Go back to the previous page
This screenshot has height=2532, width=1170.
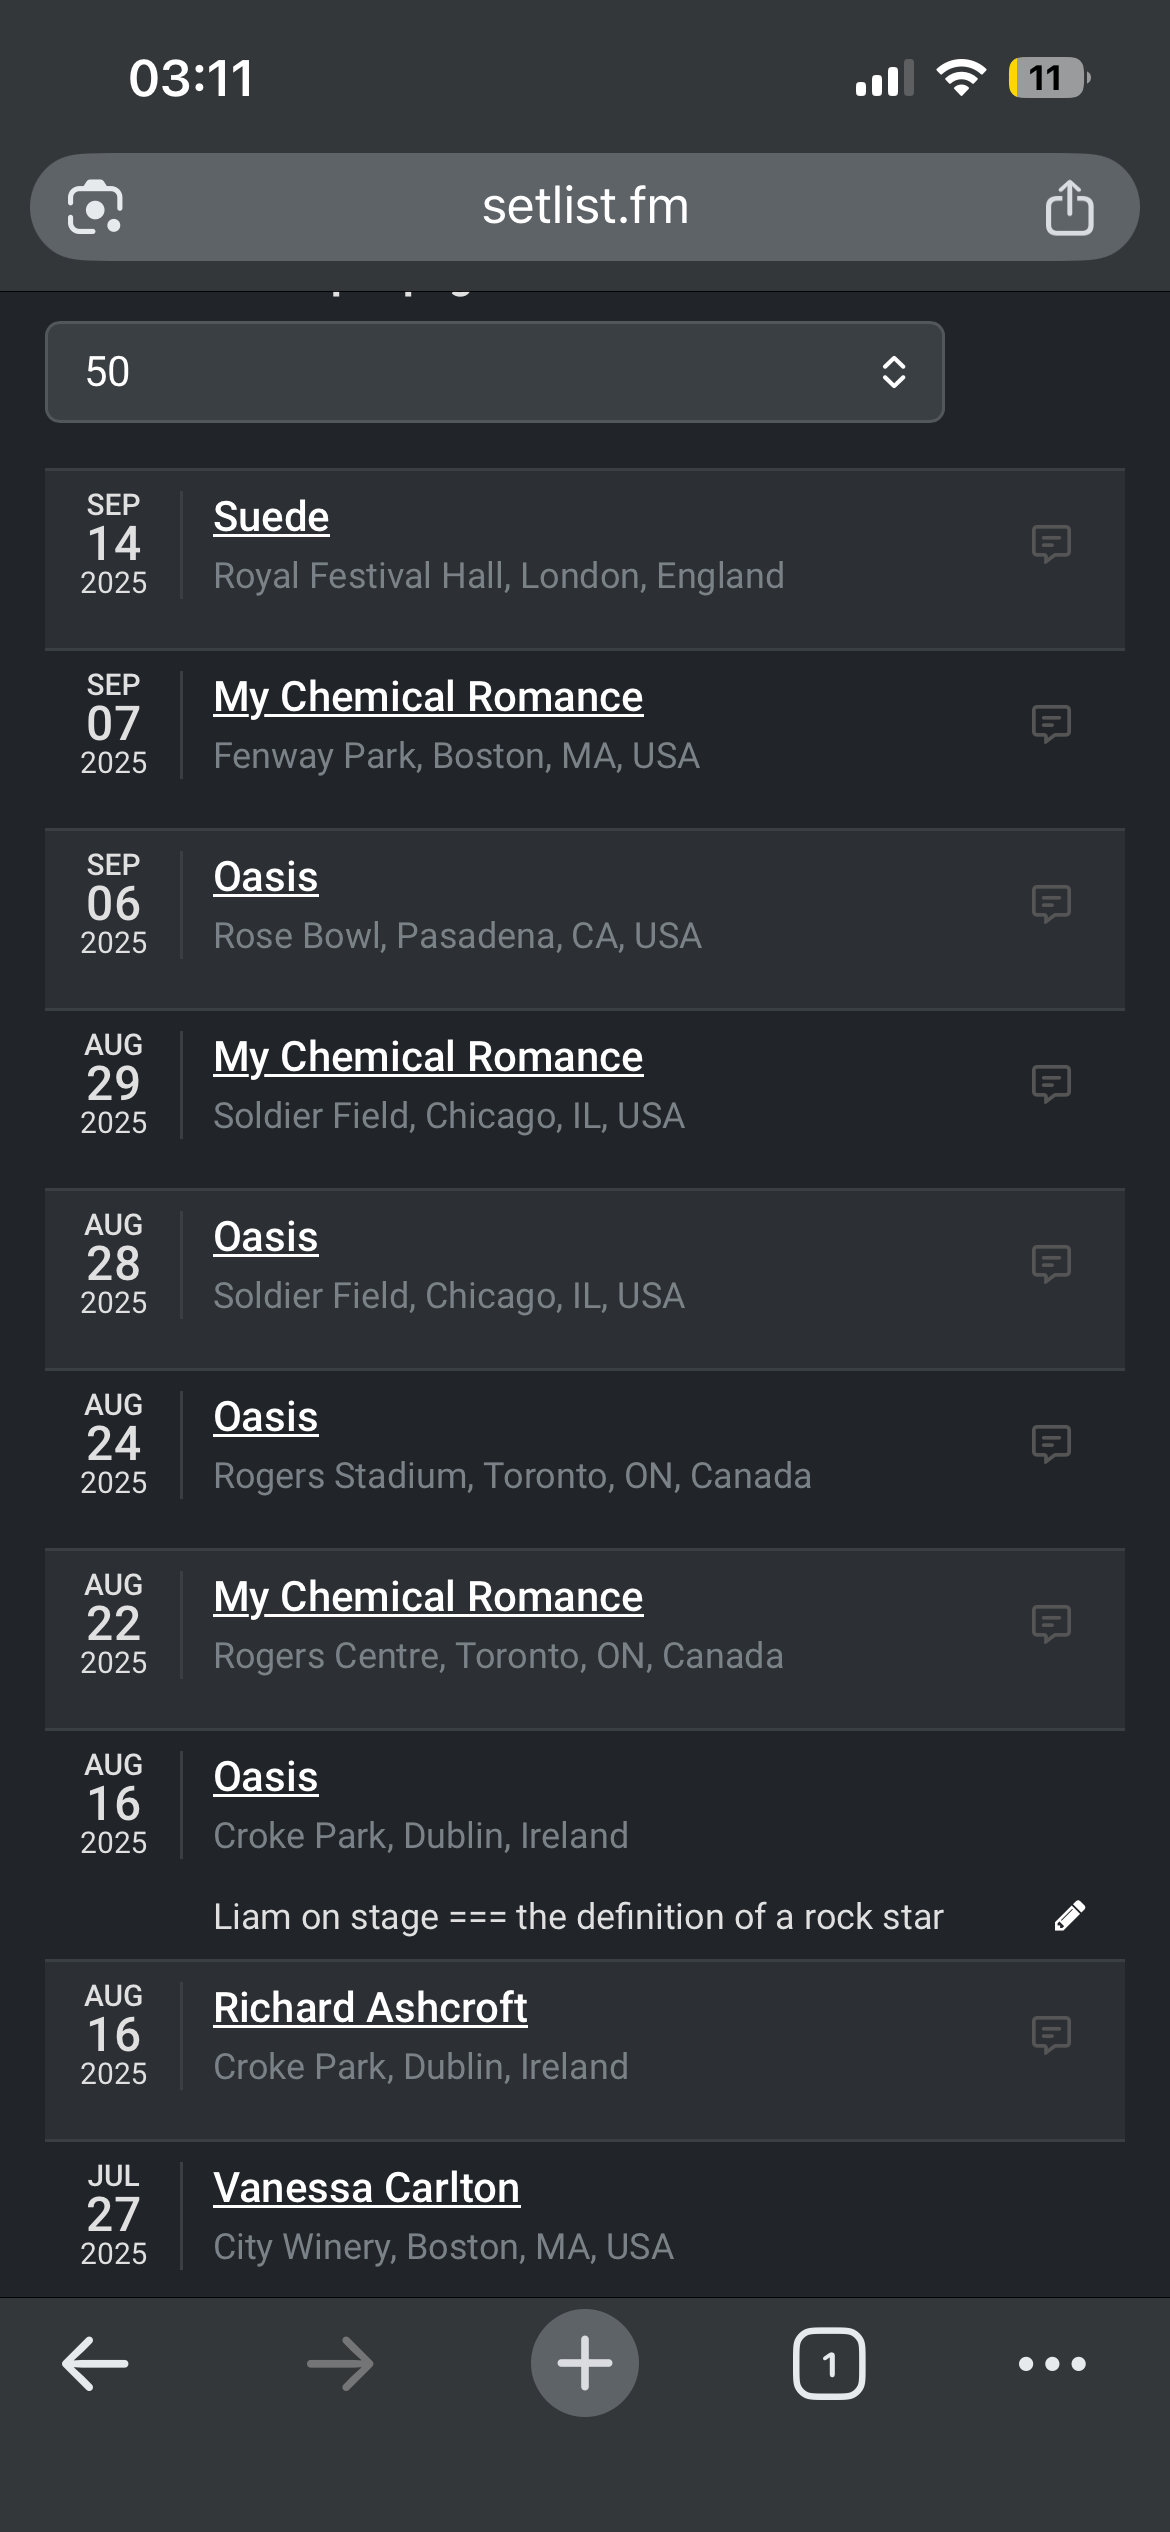95,2363
